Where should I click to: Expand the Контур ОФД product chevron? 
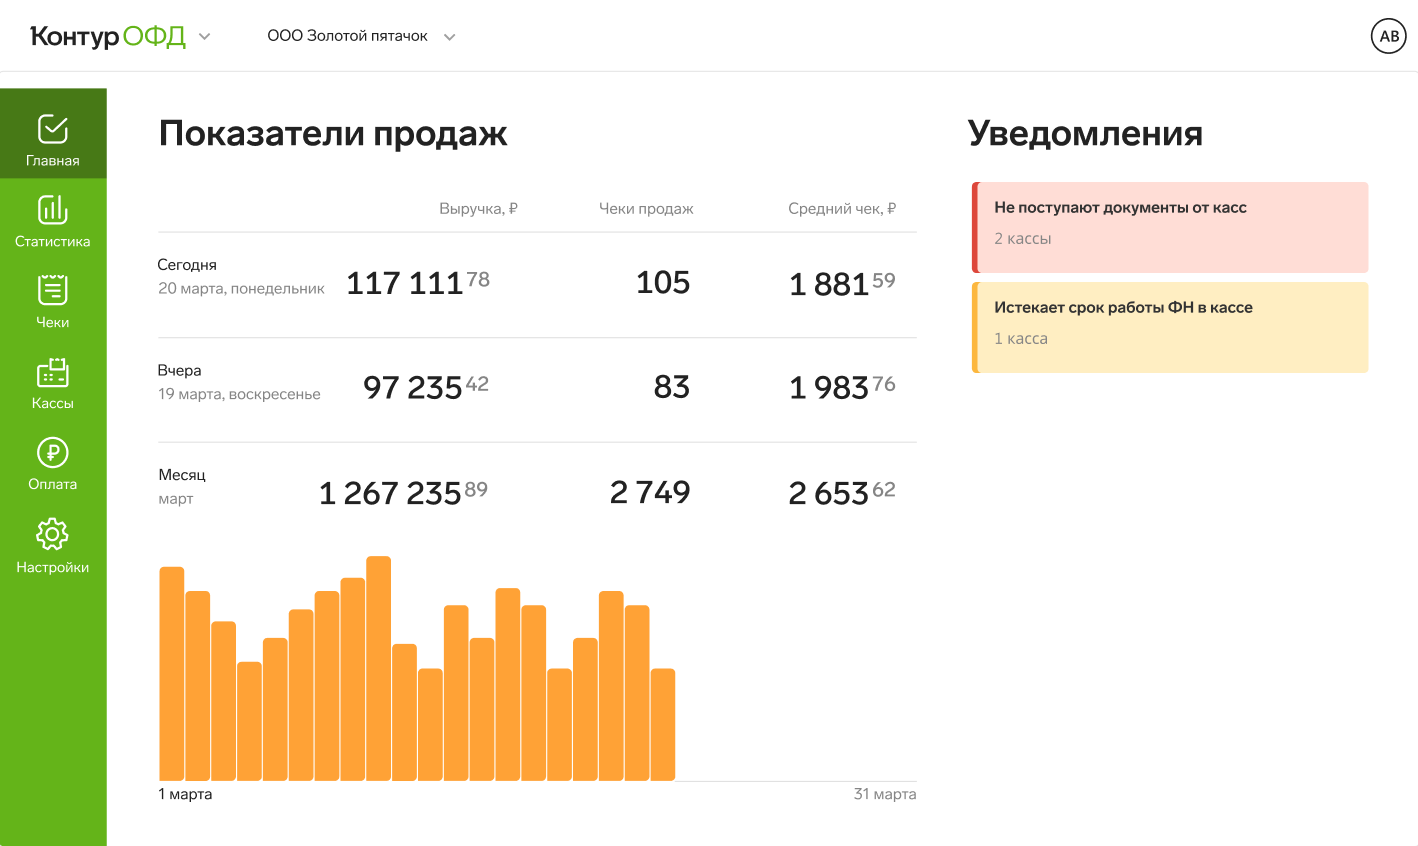coord(204,37)
